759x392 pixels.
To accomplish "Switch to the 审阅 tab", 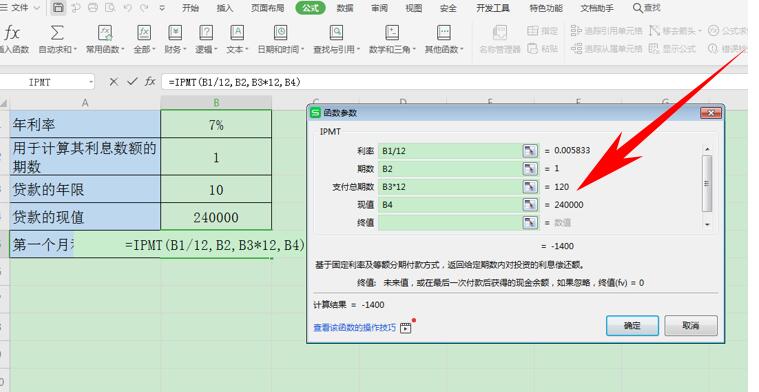I will (x=380, y=8).
